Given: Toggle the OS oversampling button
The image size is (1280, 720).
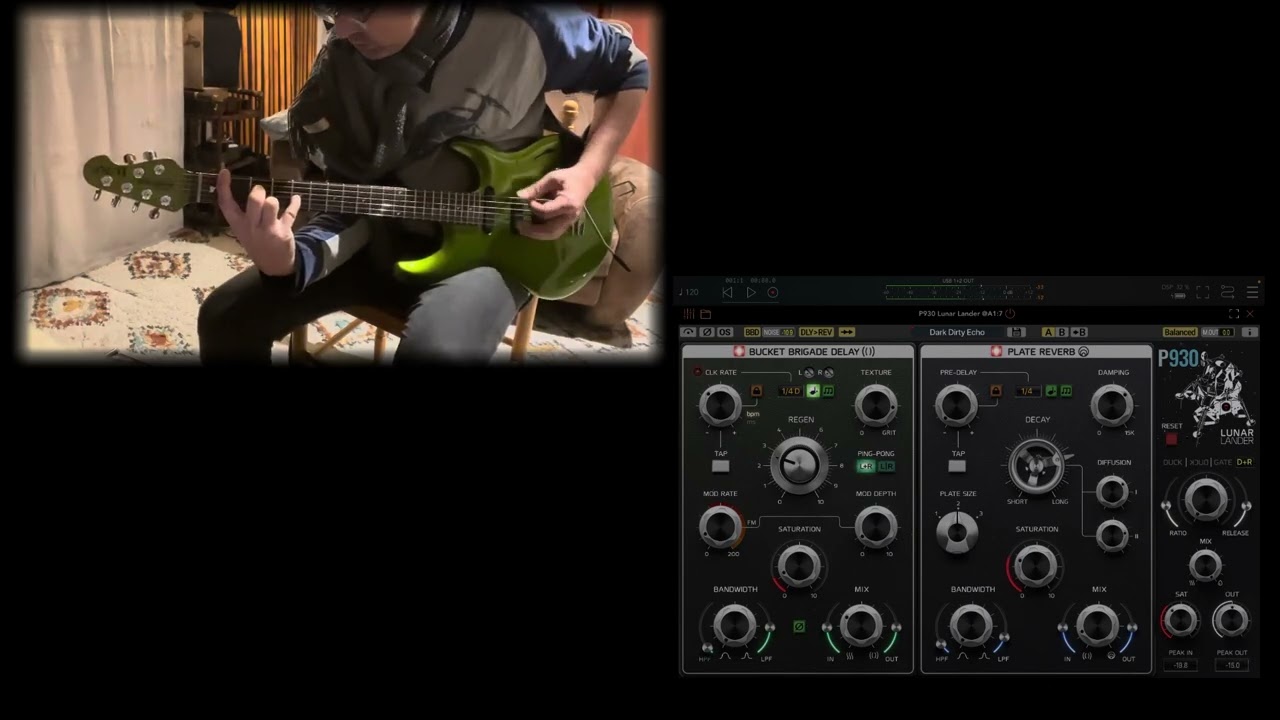Looking at the screenshot, I should pos(724,332).
